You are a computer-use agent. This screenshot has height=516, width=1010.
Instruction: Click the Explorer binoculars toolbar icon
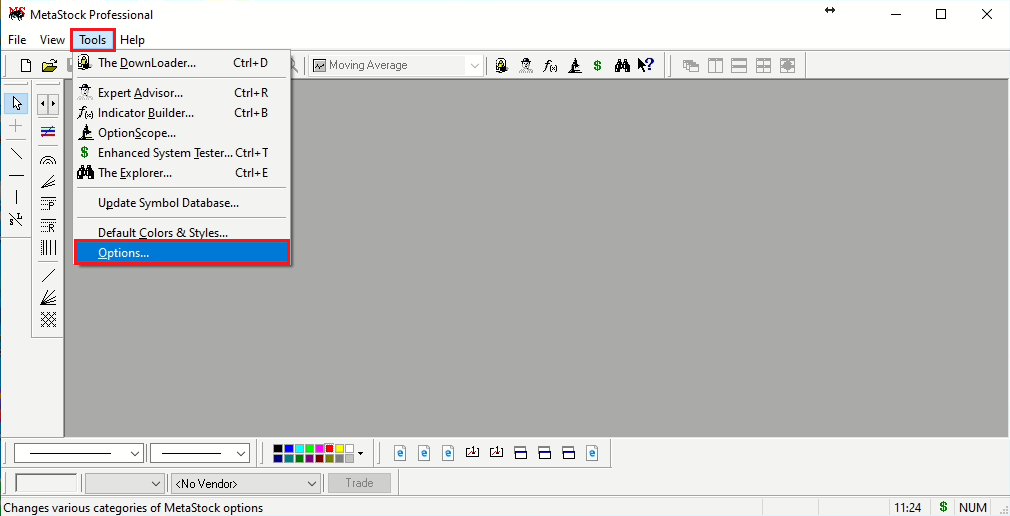pyautogui.click(x=622, y=65)
